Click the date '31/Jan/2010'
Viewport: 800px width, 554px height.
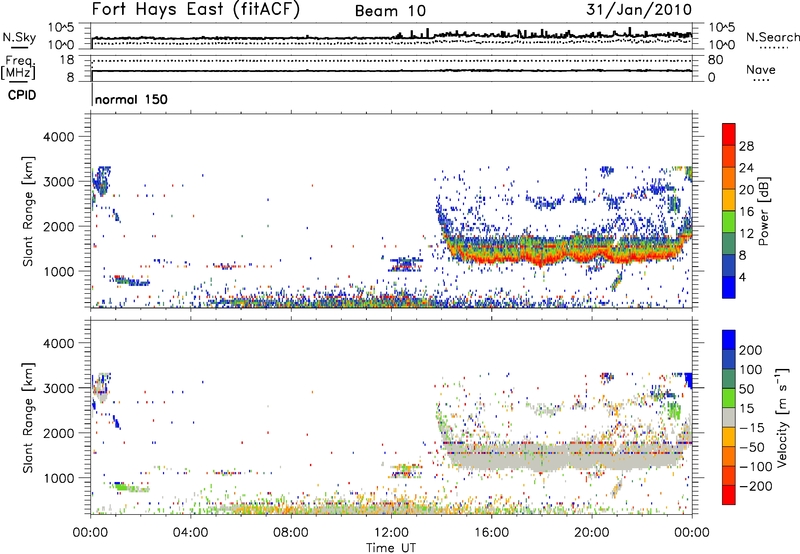pyautogui.click(x=639, y=10)
